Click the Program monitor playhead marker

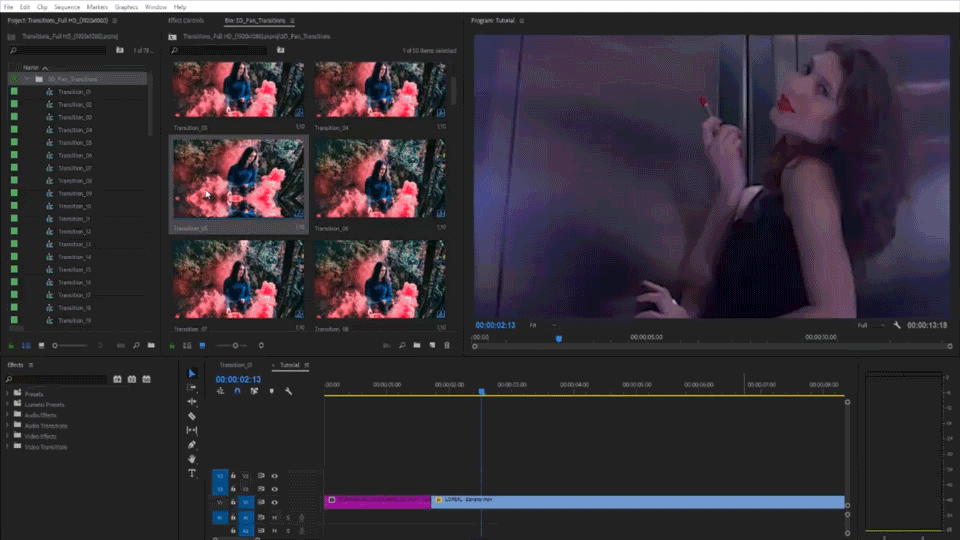558,339
